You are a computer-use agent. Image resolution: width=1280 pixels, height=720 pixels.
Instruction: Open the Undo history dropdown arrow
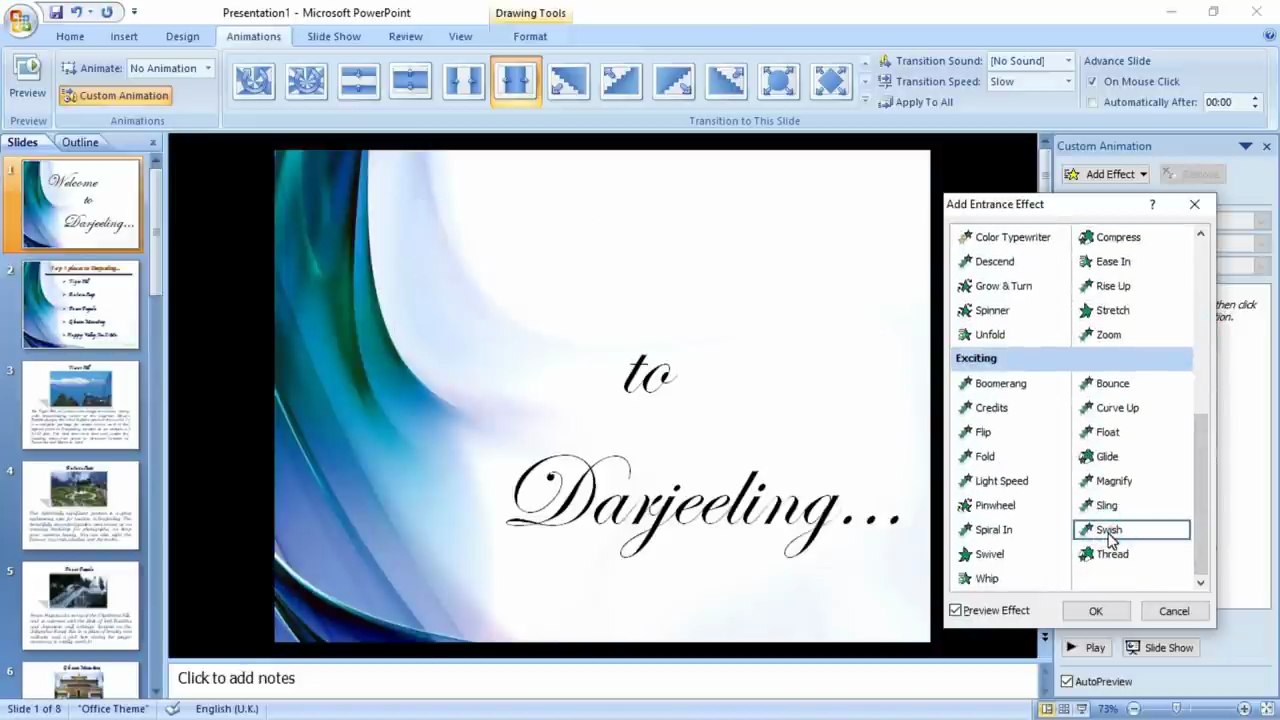coord(90,13)
